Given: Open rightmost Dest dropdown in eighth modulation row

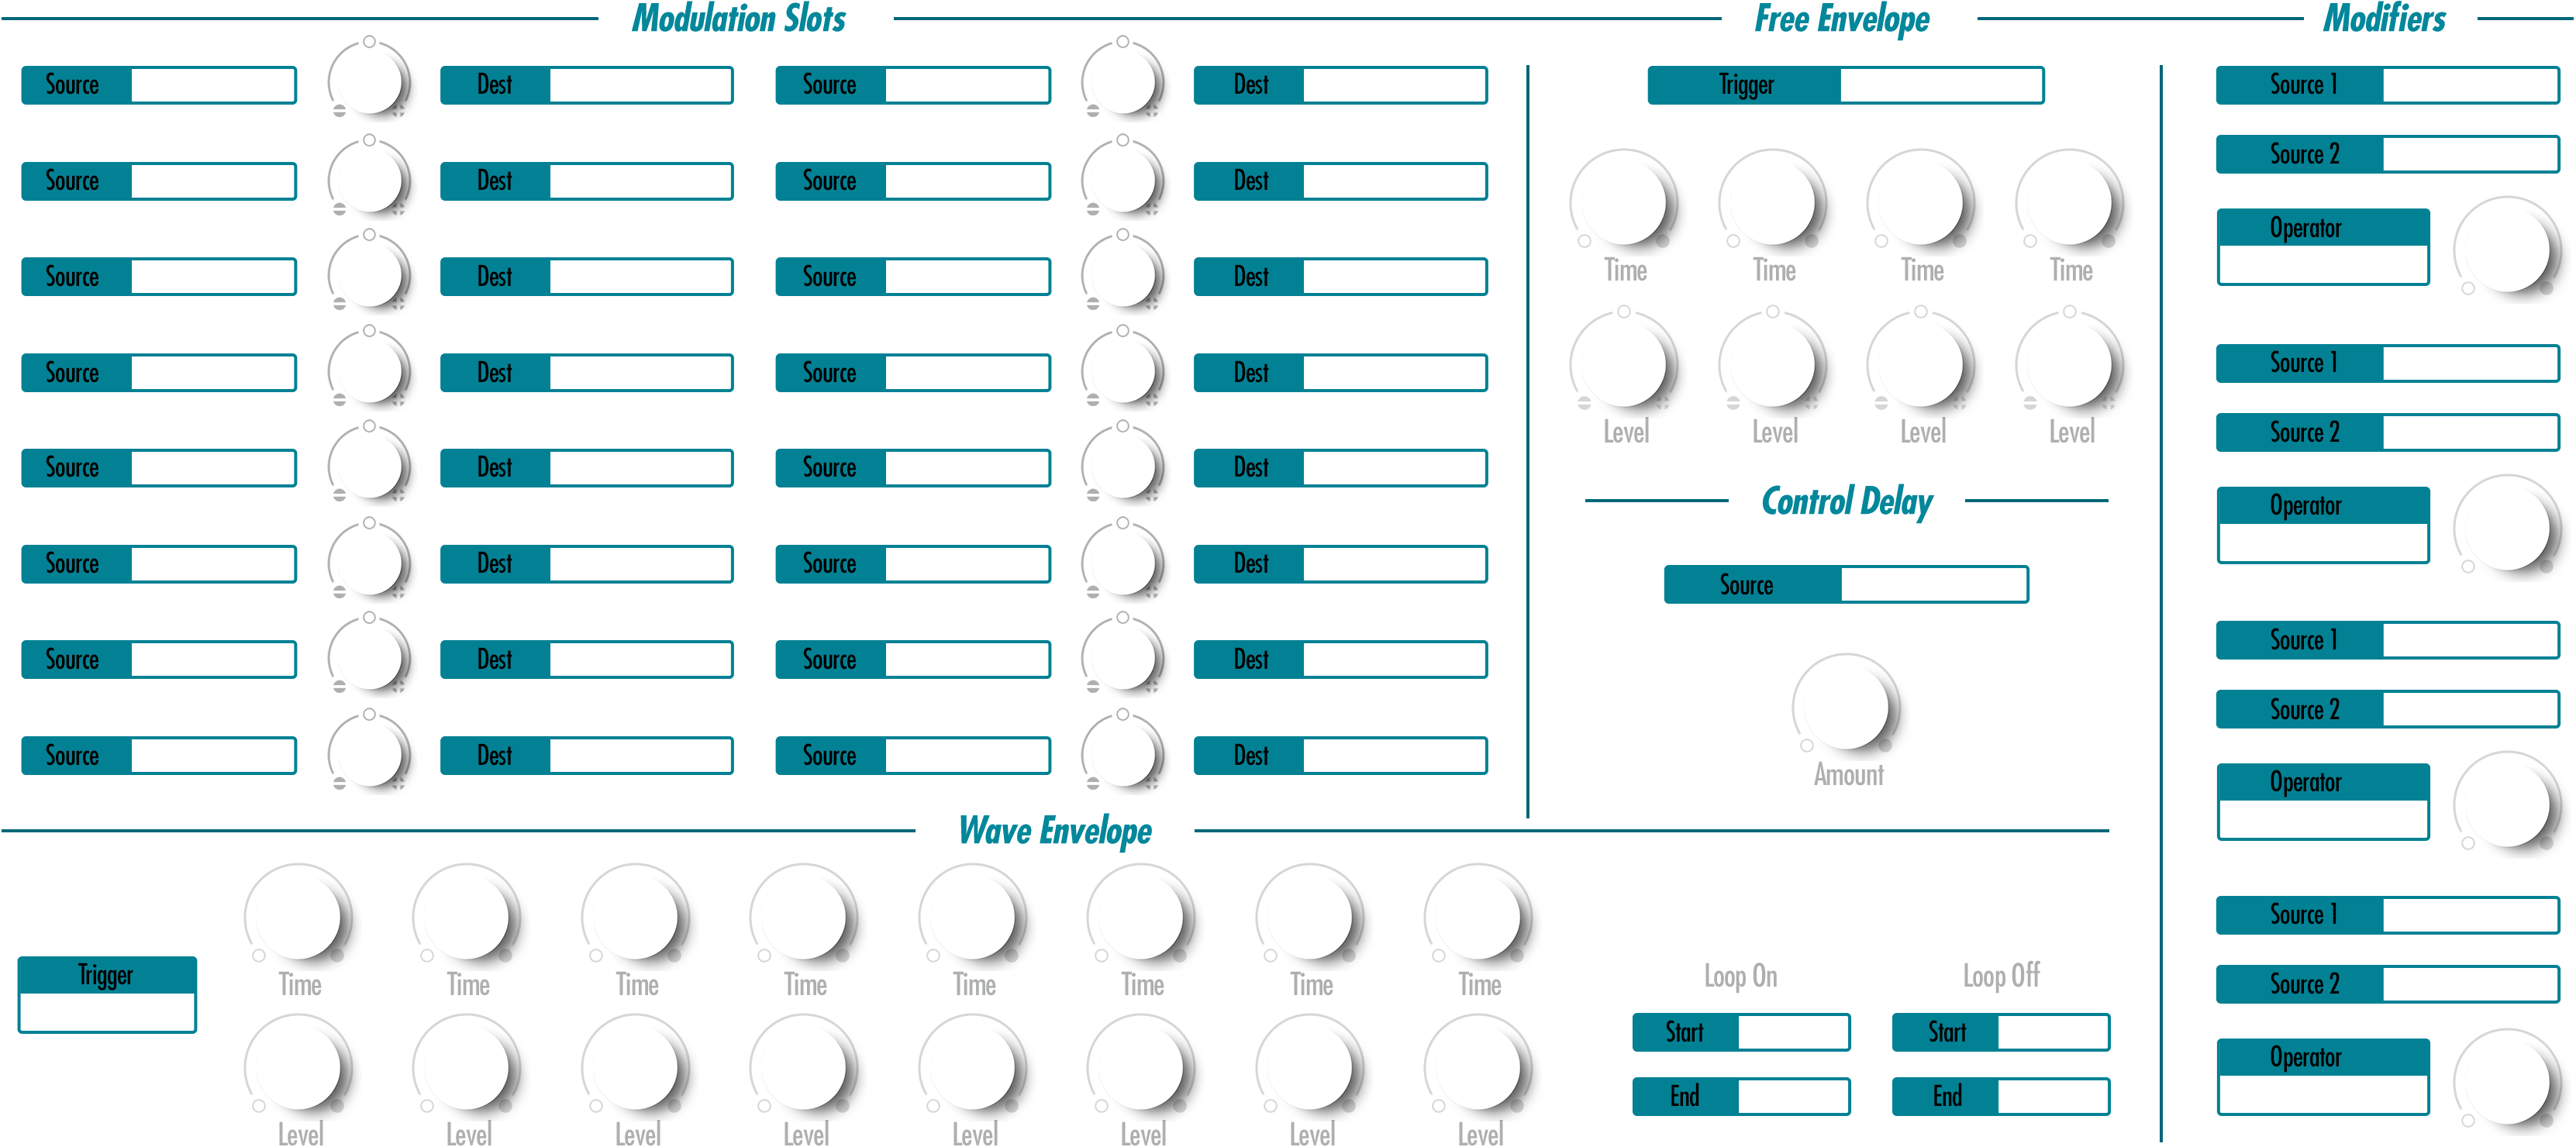Looking at the screenshot, I should [1341, 756].
